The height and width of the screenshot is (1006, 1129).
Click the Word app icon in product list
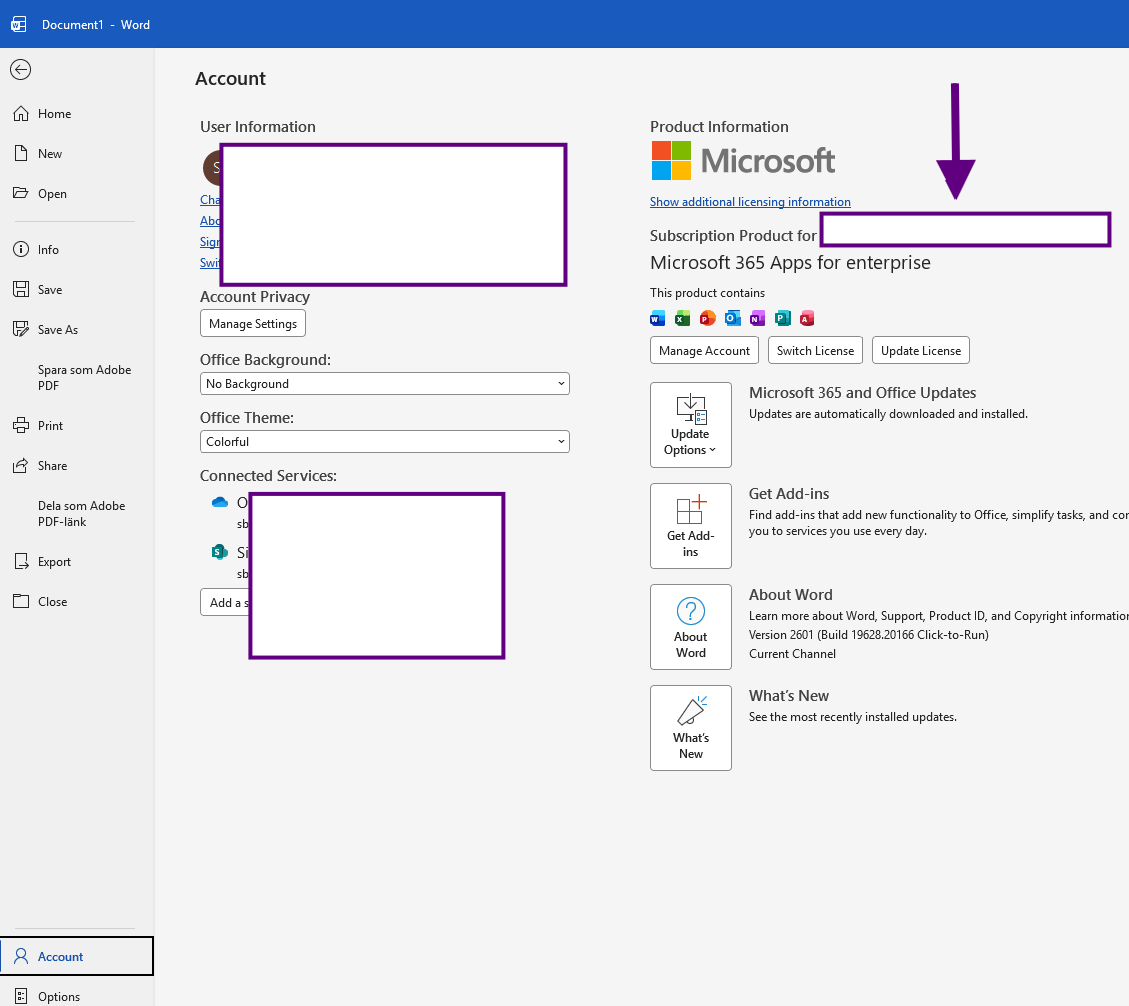657,318
